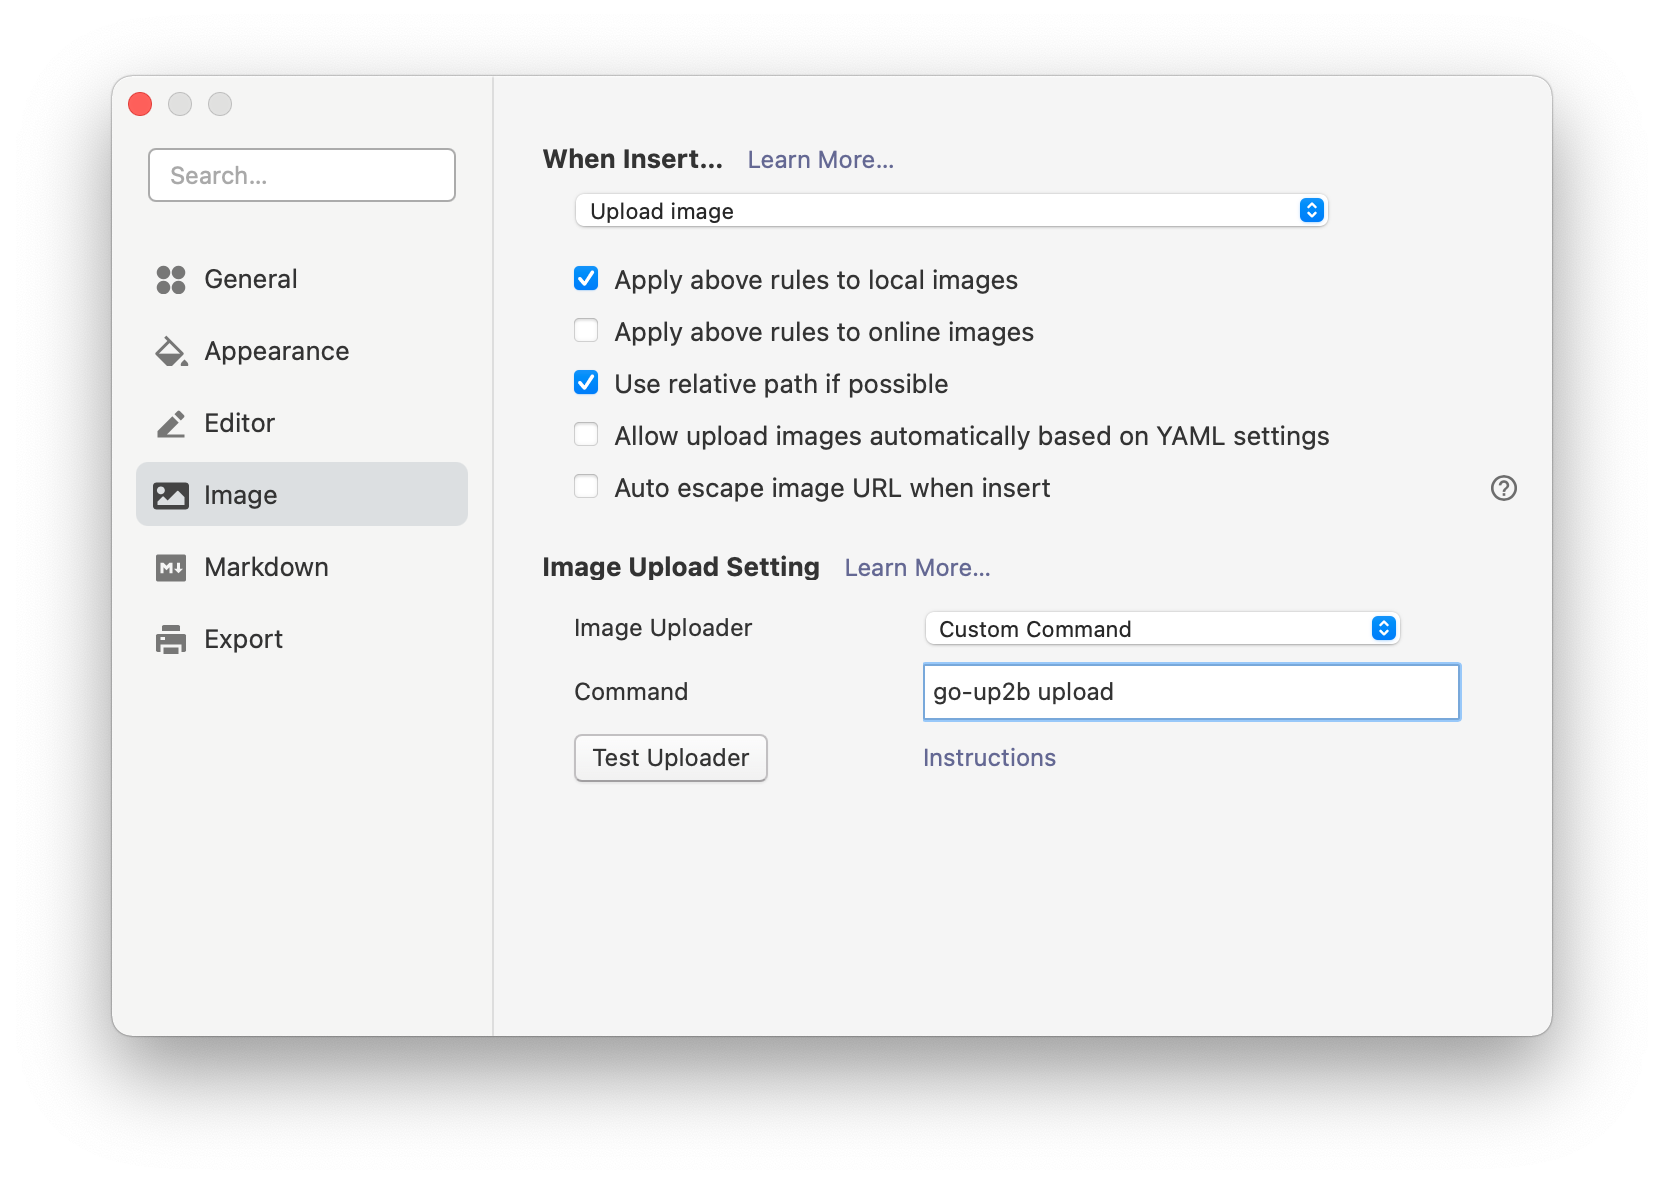Click the Image picture icon in sidebar
The height and width of the screenshot is (1184, 1664).
171,495
